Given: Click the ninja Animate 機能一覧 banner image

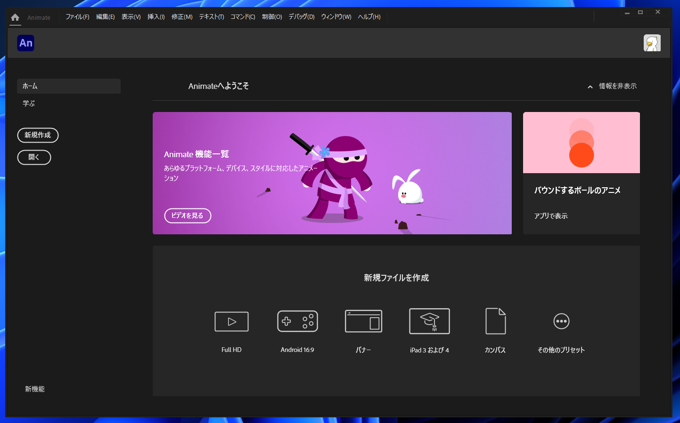Looking at the screenshot, I should (332, 173).
